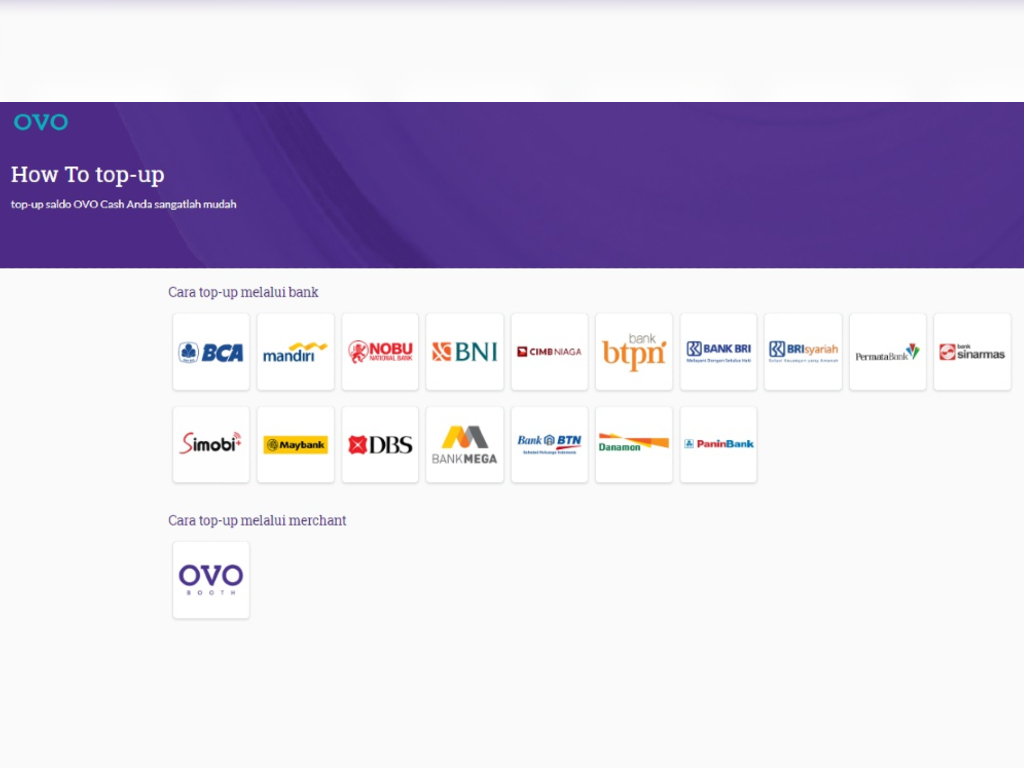
Task: Open the Maybank top-up instructions
Action: (295, 445)
